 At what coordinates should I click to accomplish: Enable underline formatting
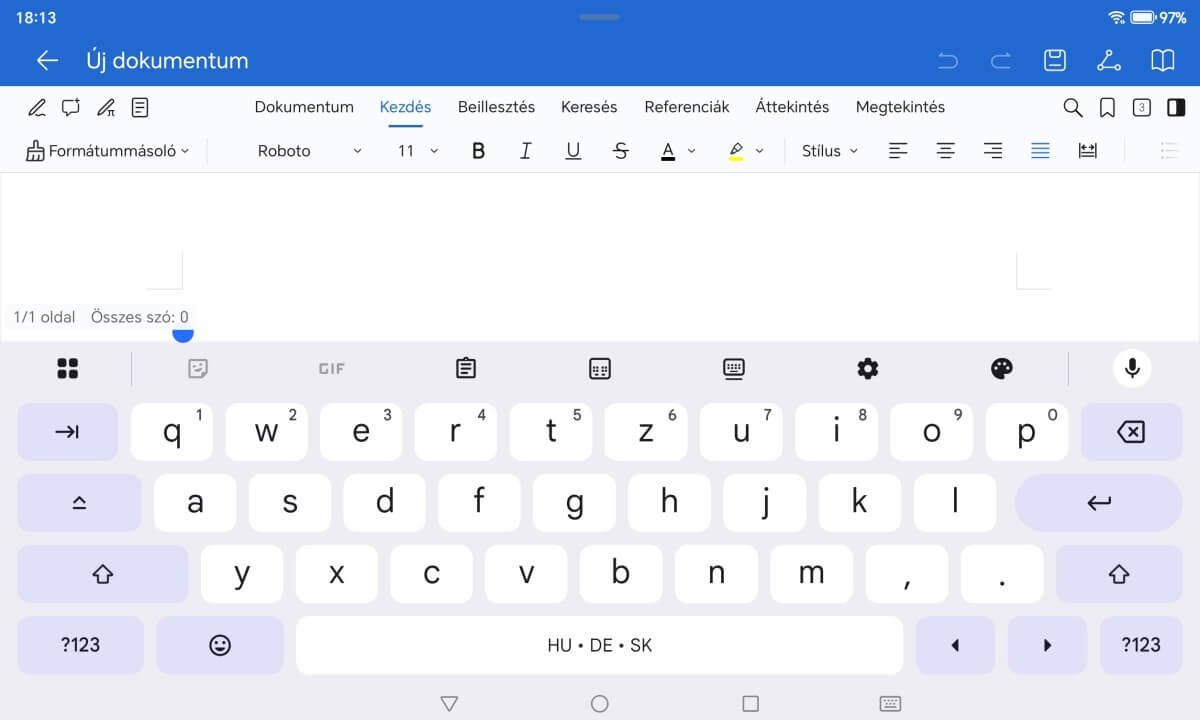point(573,151)
